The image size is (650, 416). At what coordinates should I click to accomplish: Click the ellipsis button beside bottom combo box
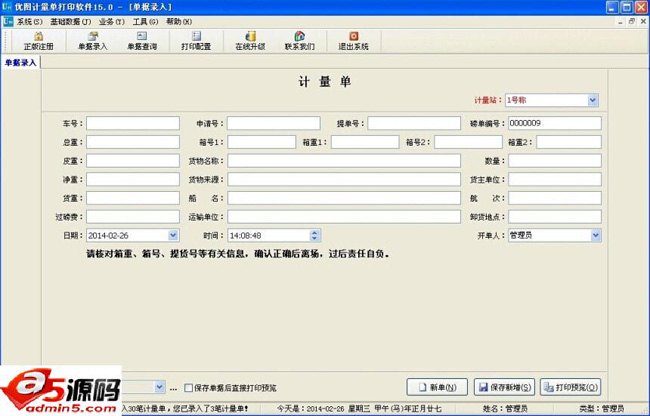click(x=173, y=388)
